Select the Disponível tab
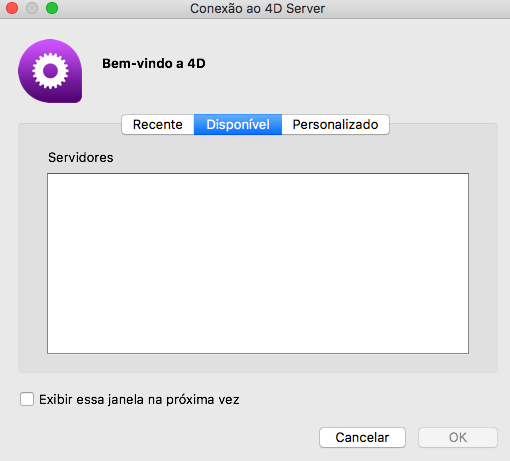The height and width of the screenshot is (461, 510). point(238,124)
